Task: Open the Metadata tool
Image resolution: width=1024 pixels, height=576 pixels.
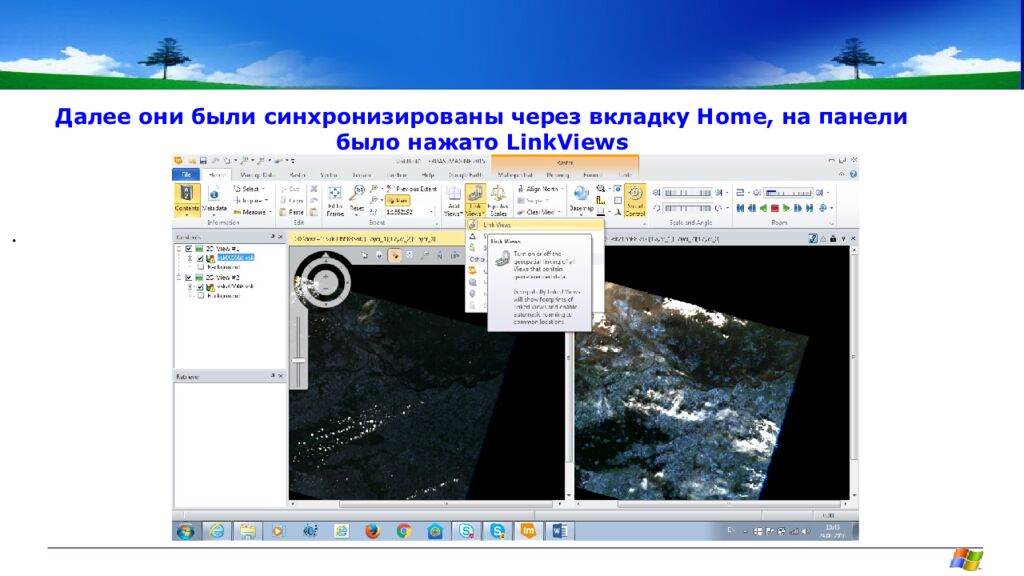Action: click(x=214, y=197)
